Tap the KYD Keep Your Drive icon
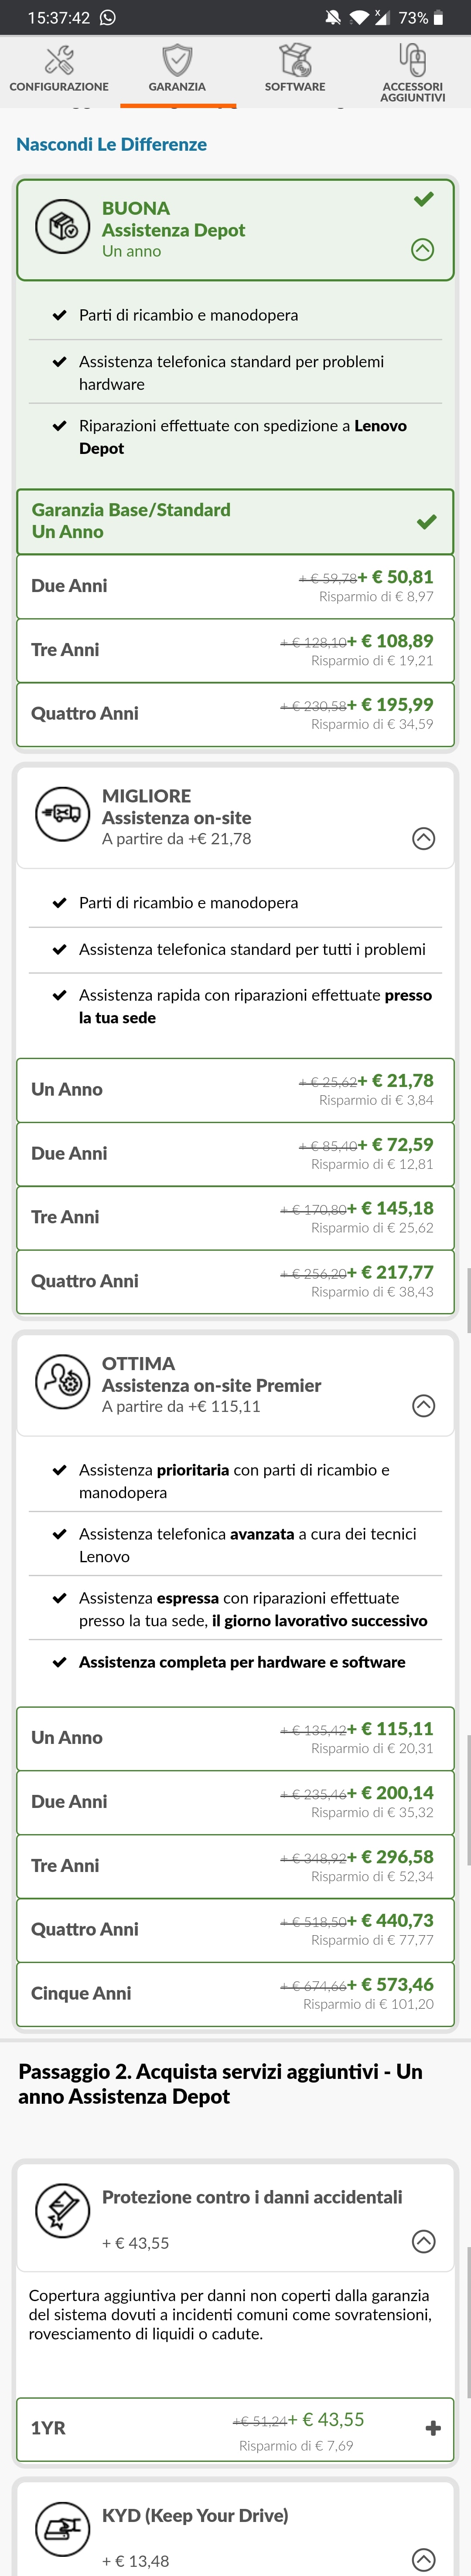 tap(63, 2528)
